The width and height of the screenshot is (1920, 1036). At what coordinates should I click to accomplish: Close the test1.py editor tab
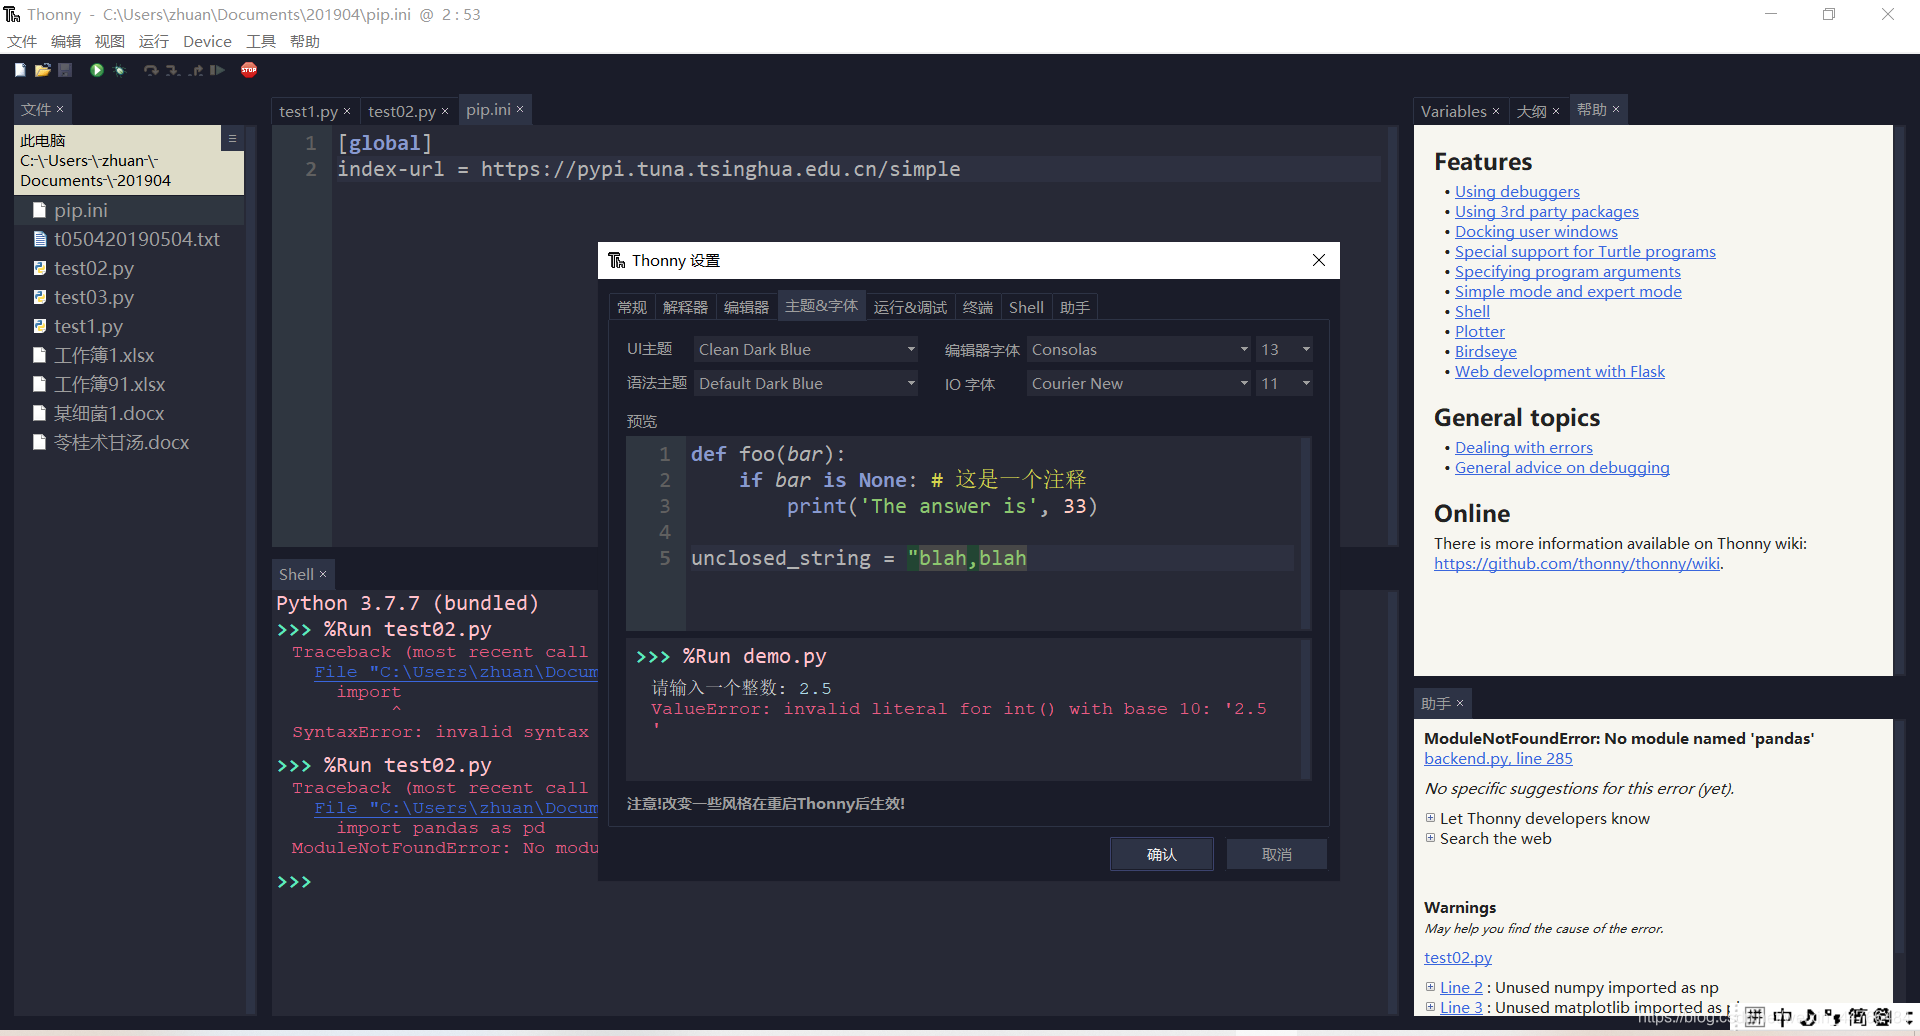(347, 111)
